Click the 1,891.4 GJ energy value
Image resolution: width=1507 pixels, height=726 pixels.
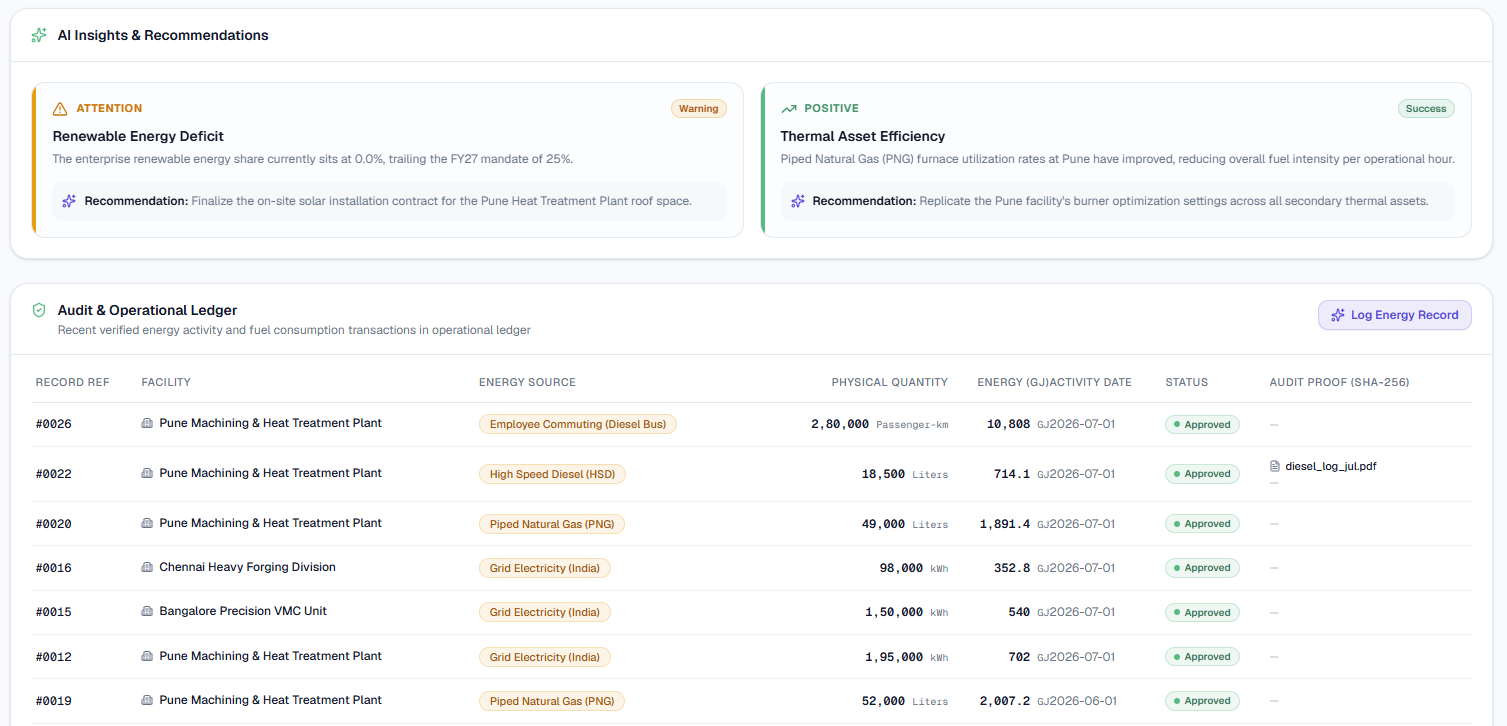pyautogui.click(x=1015, y=524)
